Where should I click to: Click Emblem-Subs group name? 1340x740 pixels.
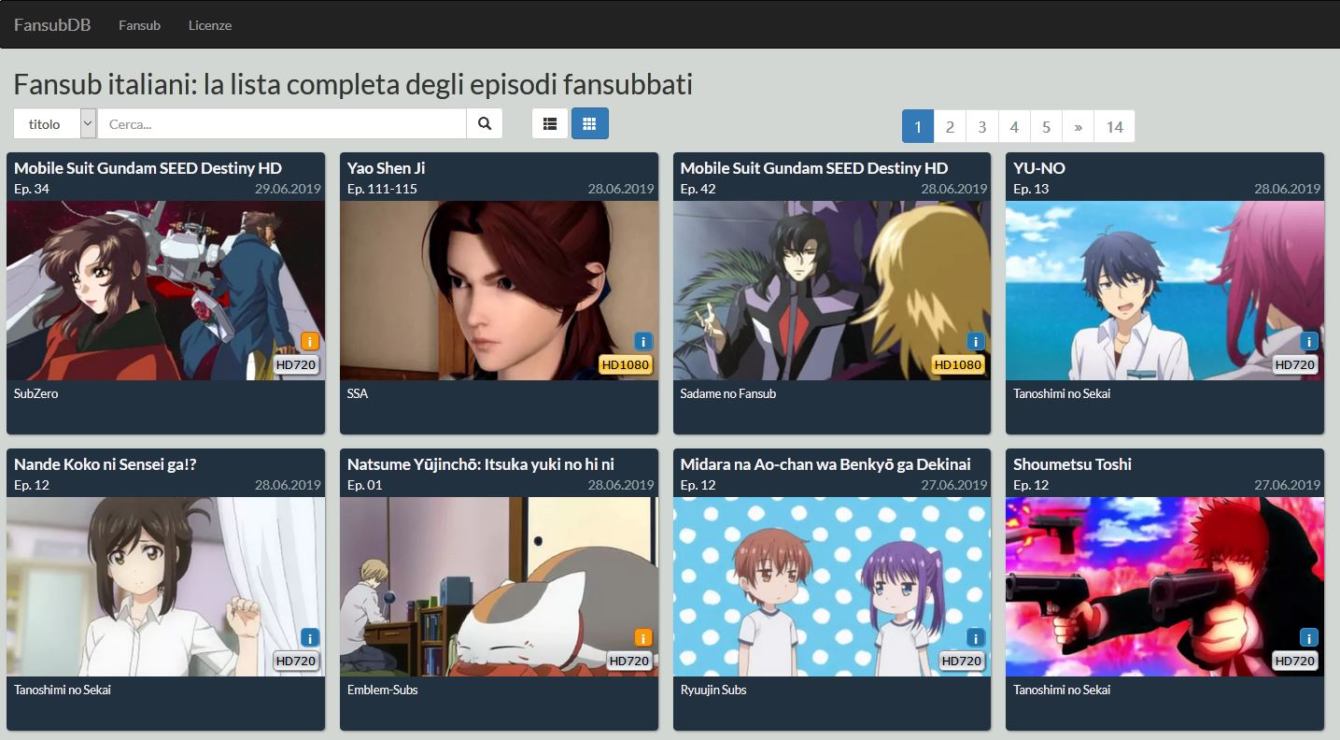pyautogui.click(x=382, y=690)
